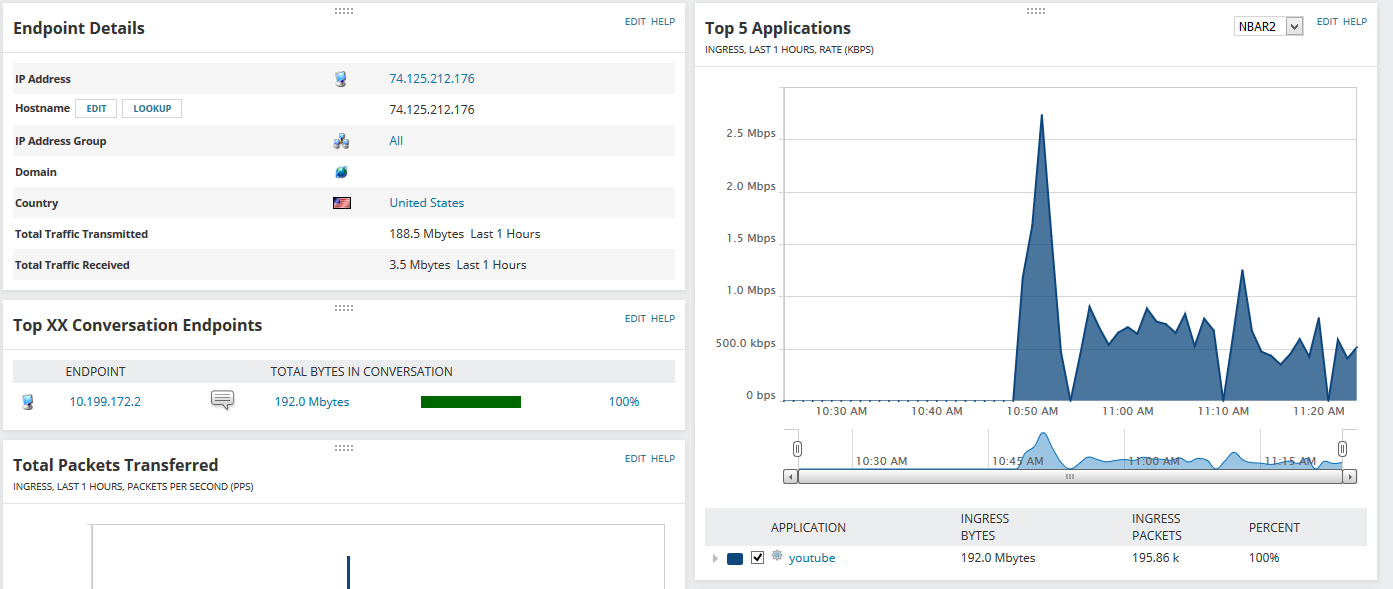Click the globe icon in the Domain row

pos(341,172)
